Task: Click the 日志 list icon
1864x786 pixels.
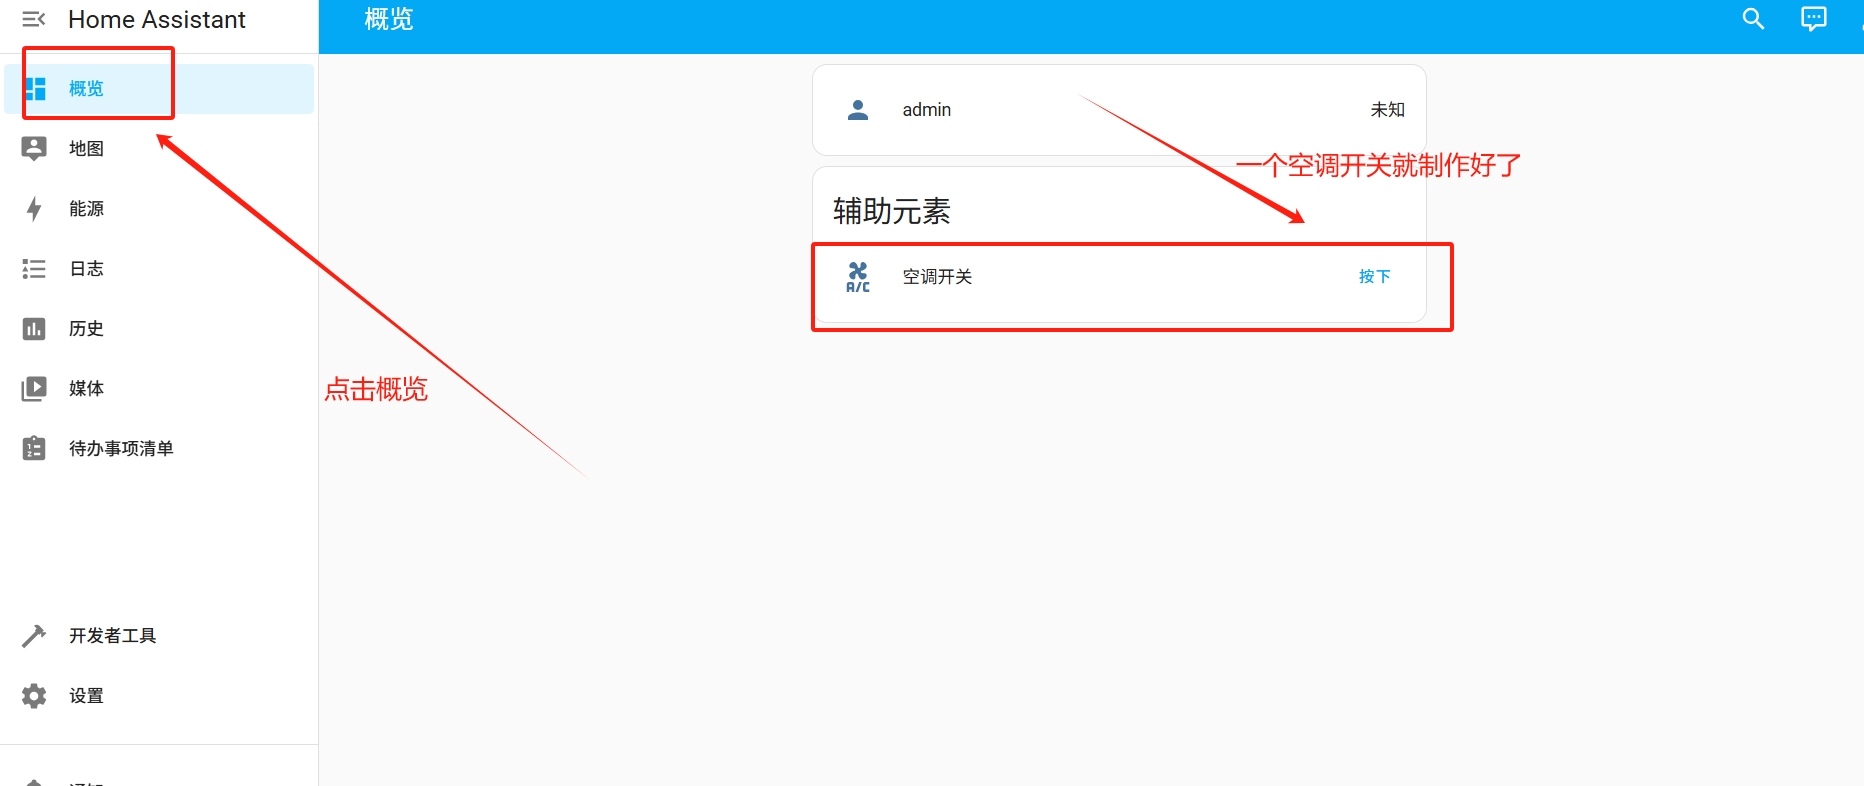Action: coord(34,269)
